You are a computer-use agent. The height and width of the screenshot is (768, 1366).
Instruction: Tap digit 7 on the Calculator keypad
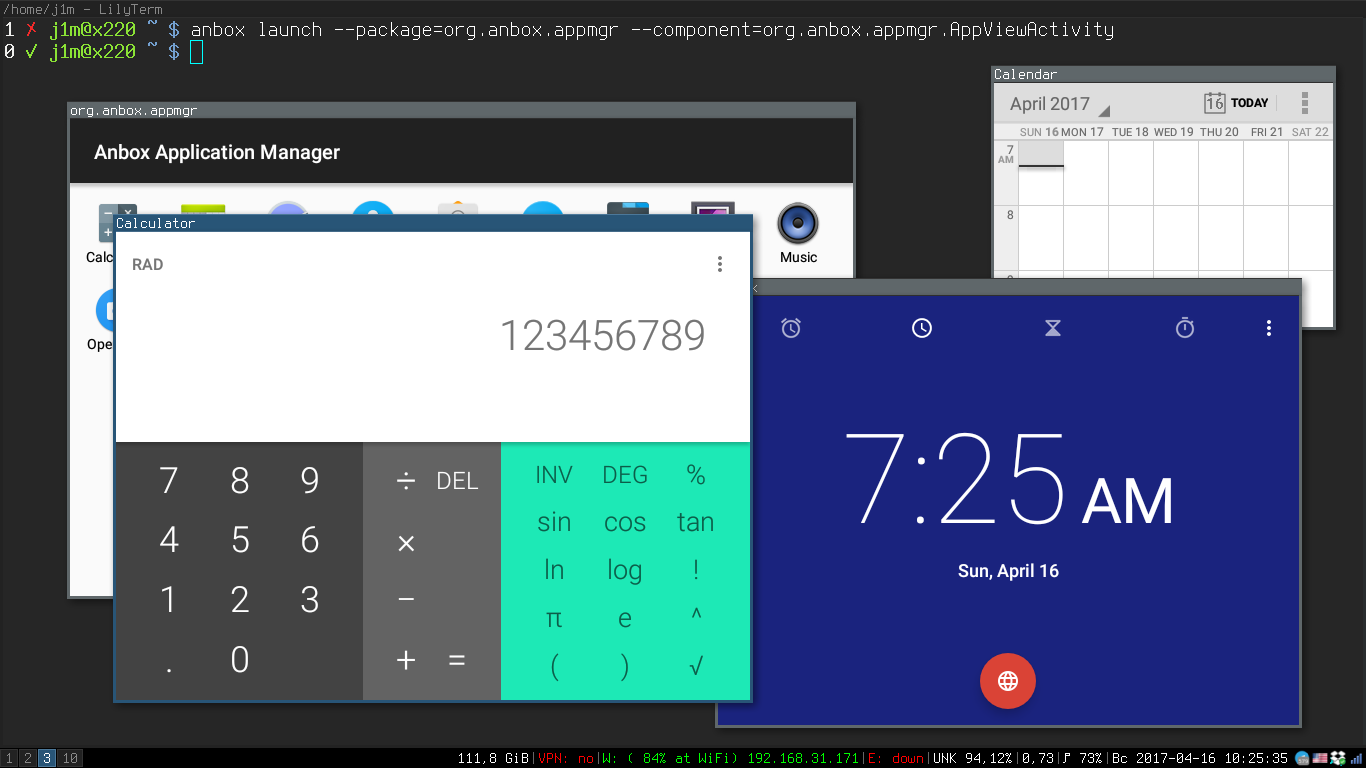pos(169,481)
